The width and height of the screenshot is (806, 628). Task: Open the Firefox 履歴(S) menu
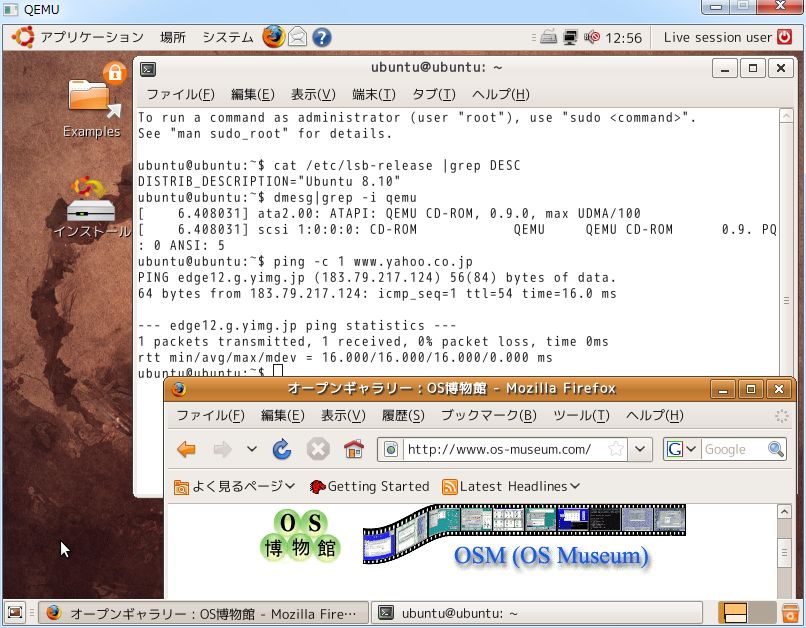[403, 415]
